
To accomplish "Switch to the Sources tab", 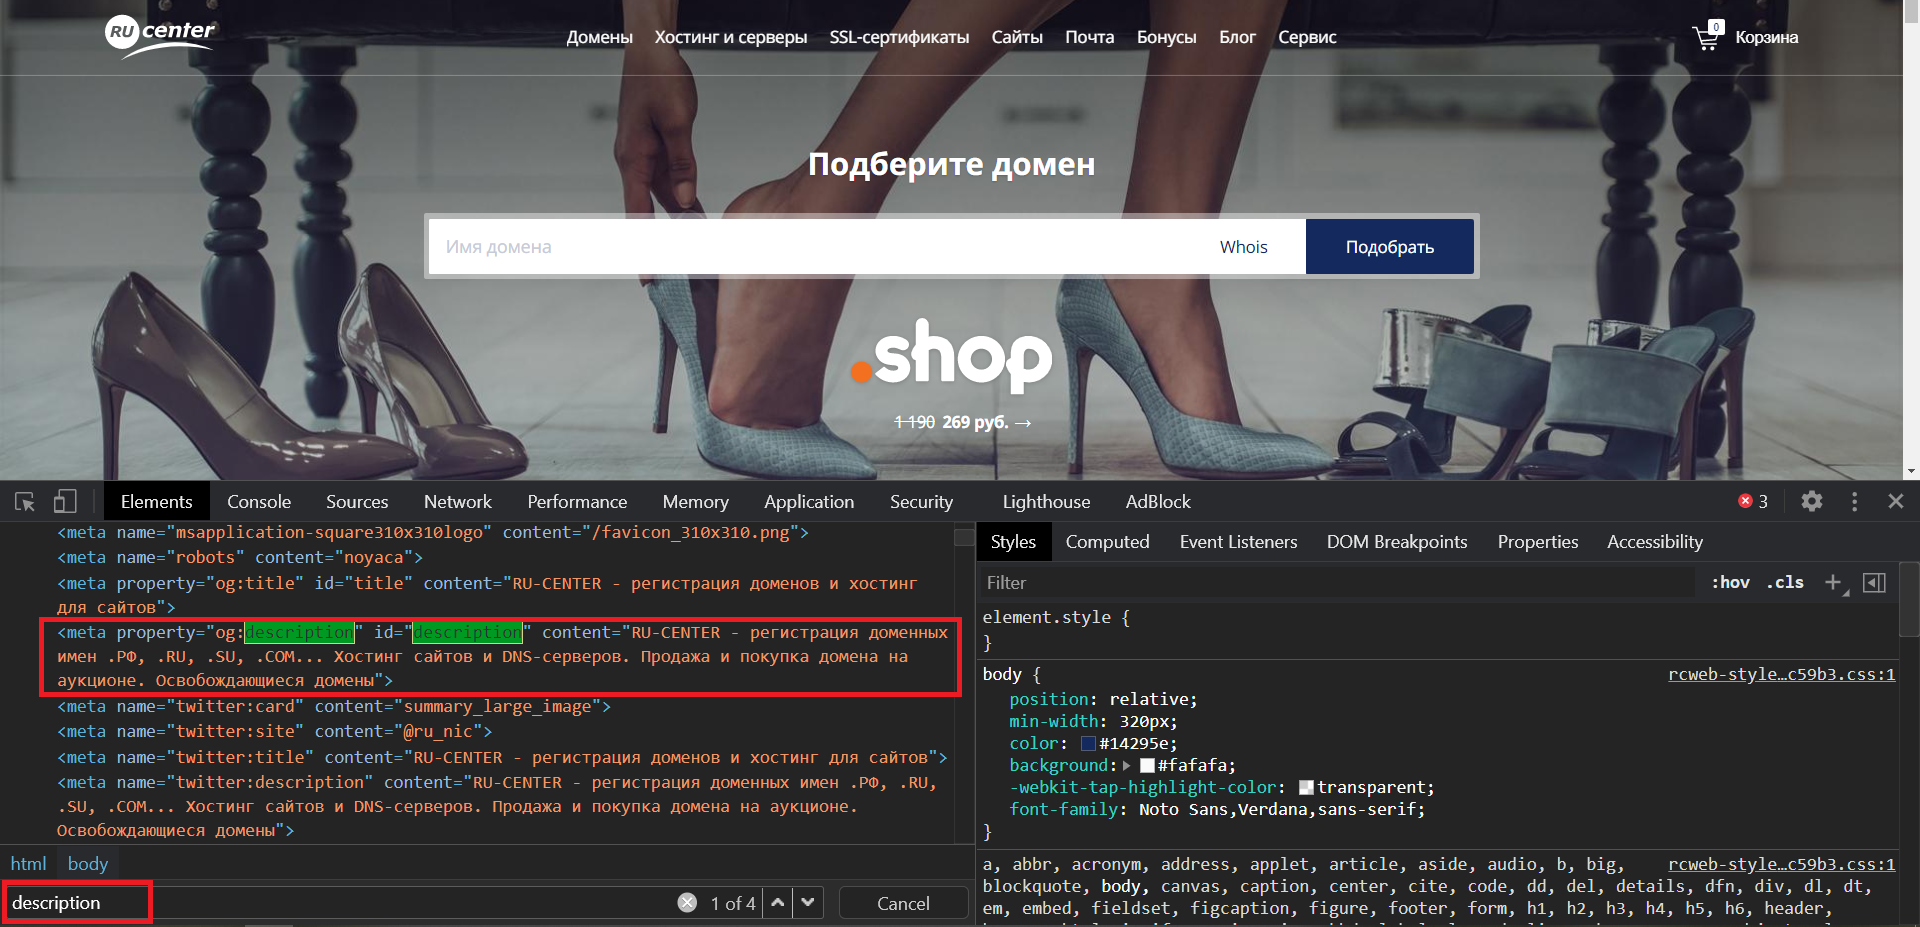I will click(x=357, y=501).
